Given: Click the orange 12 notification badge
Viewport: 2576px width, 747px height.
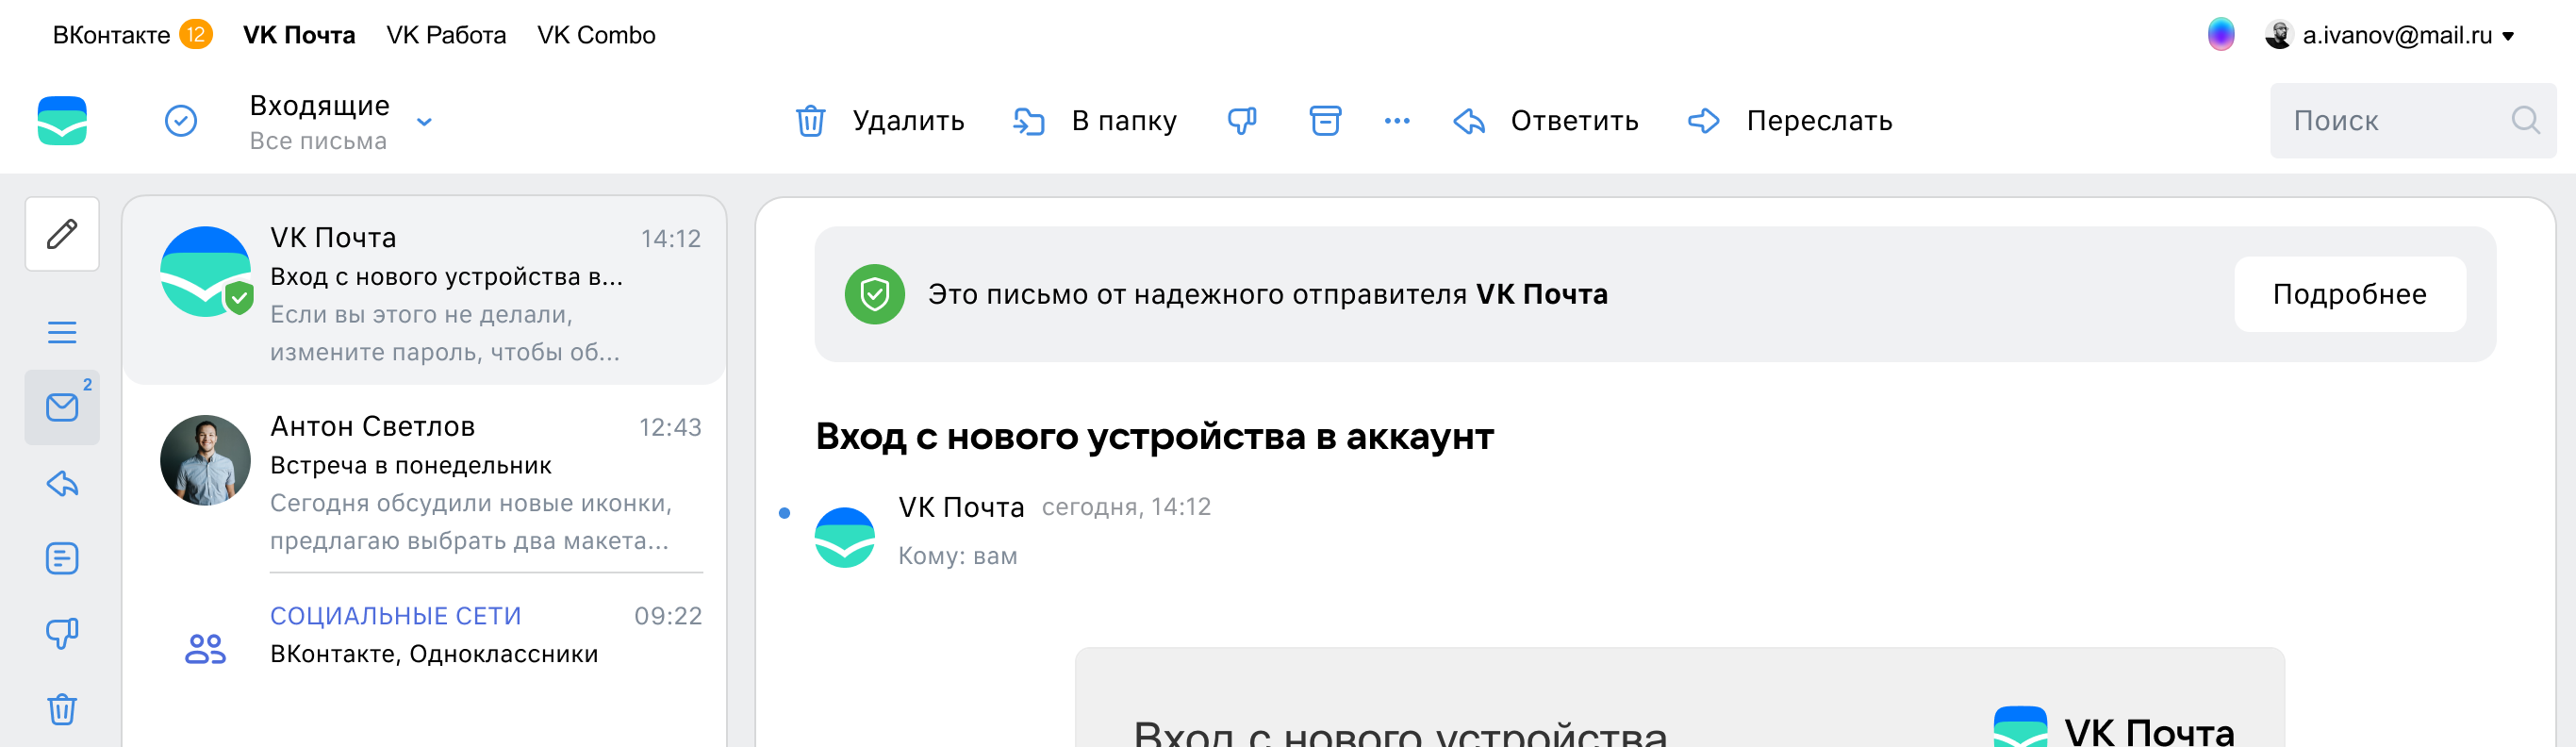Looking at the screenshot, I should coord(196,35).
